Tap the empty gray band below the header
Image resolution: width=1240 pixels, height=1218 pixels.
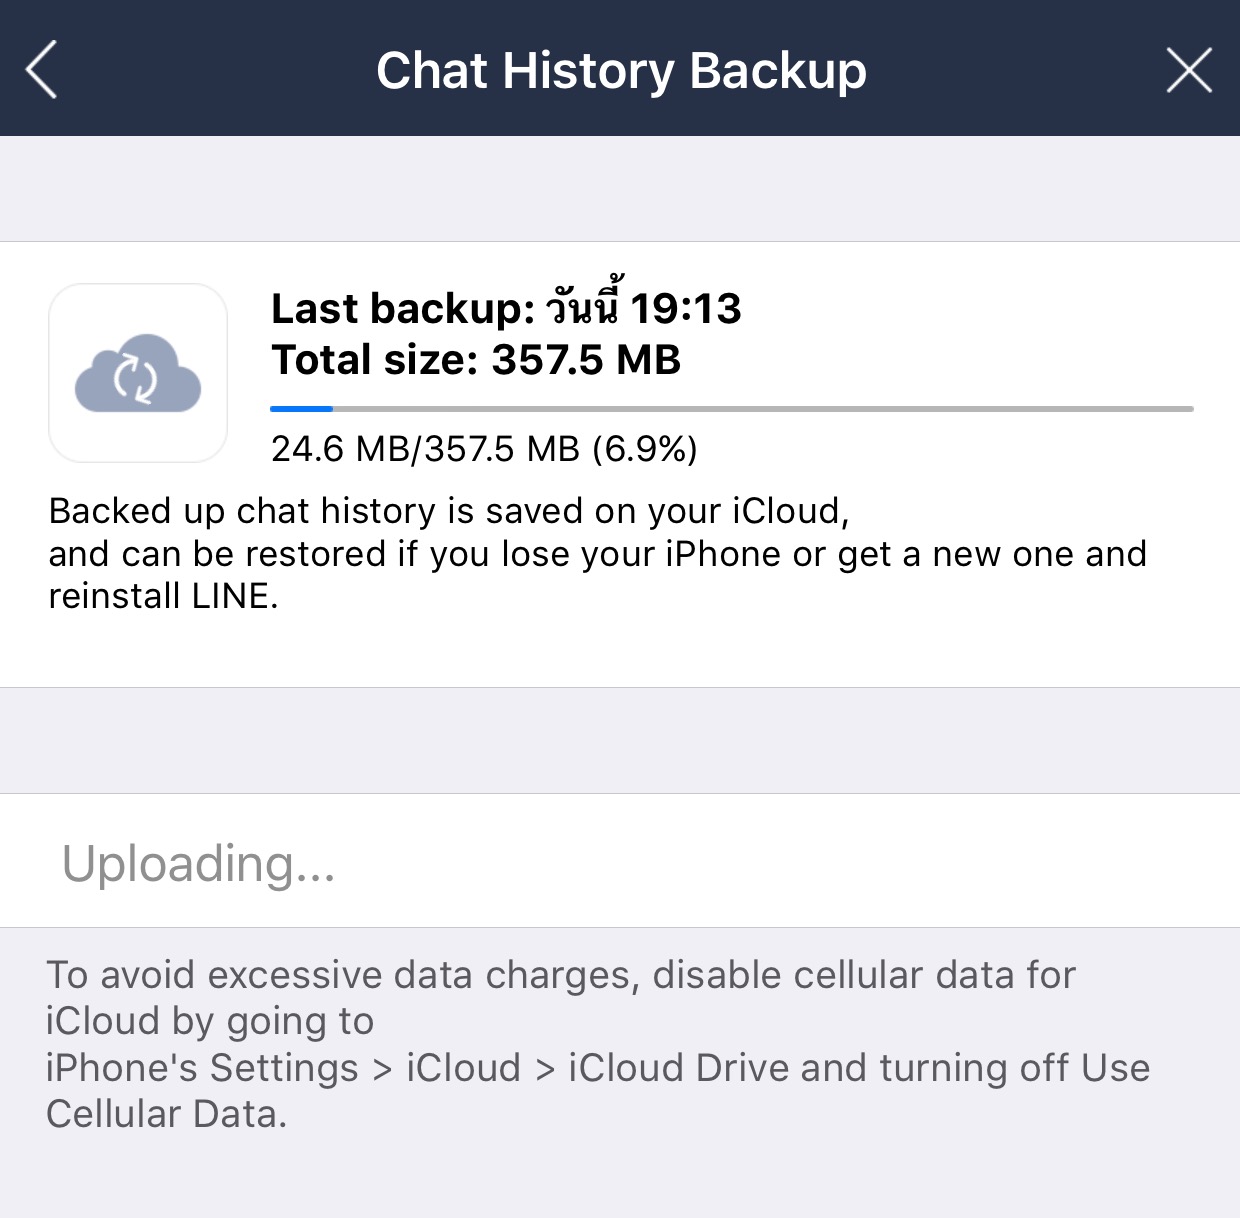pyautogui.click(x=620, y=188)
